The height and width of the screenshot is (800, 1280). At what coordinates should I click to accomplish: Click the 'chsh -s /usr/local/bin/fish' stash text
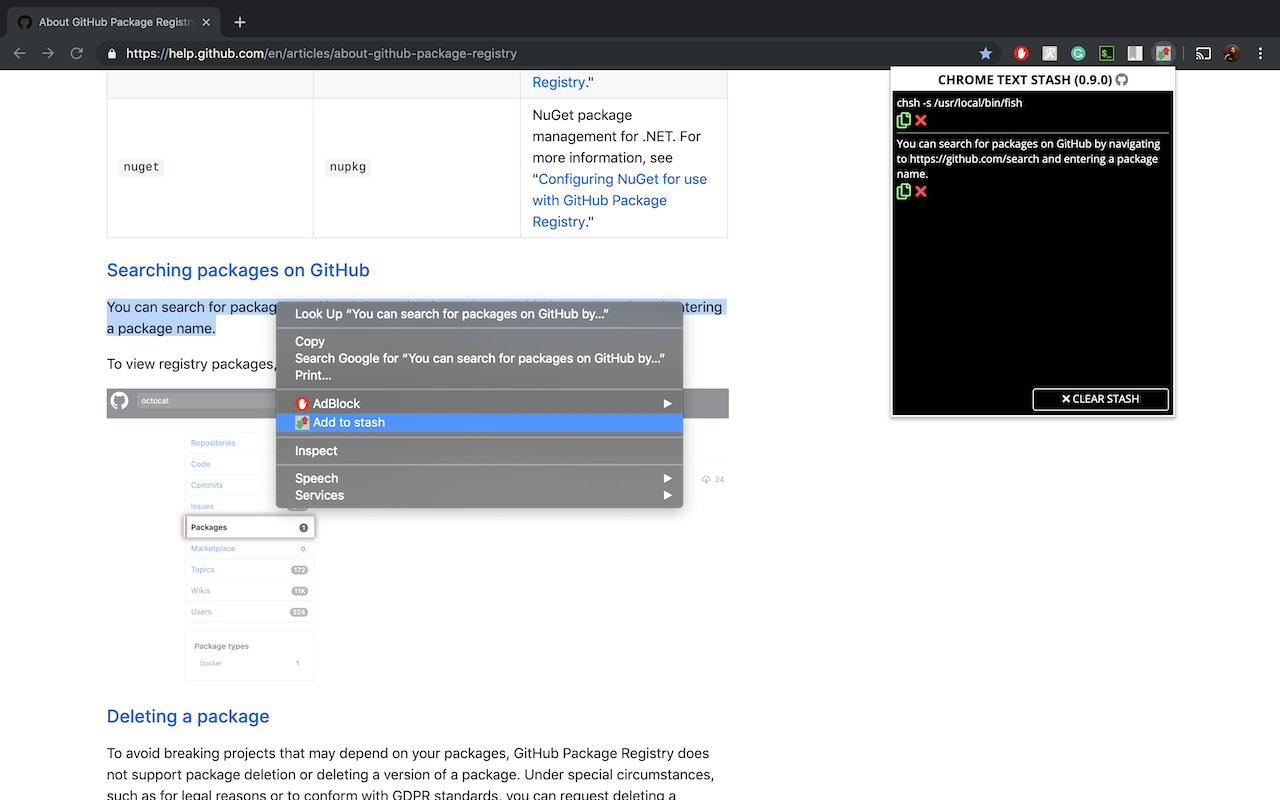959,103
